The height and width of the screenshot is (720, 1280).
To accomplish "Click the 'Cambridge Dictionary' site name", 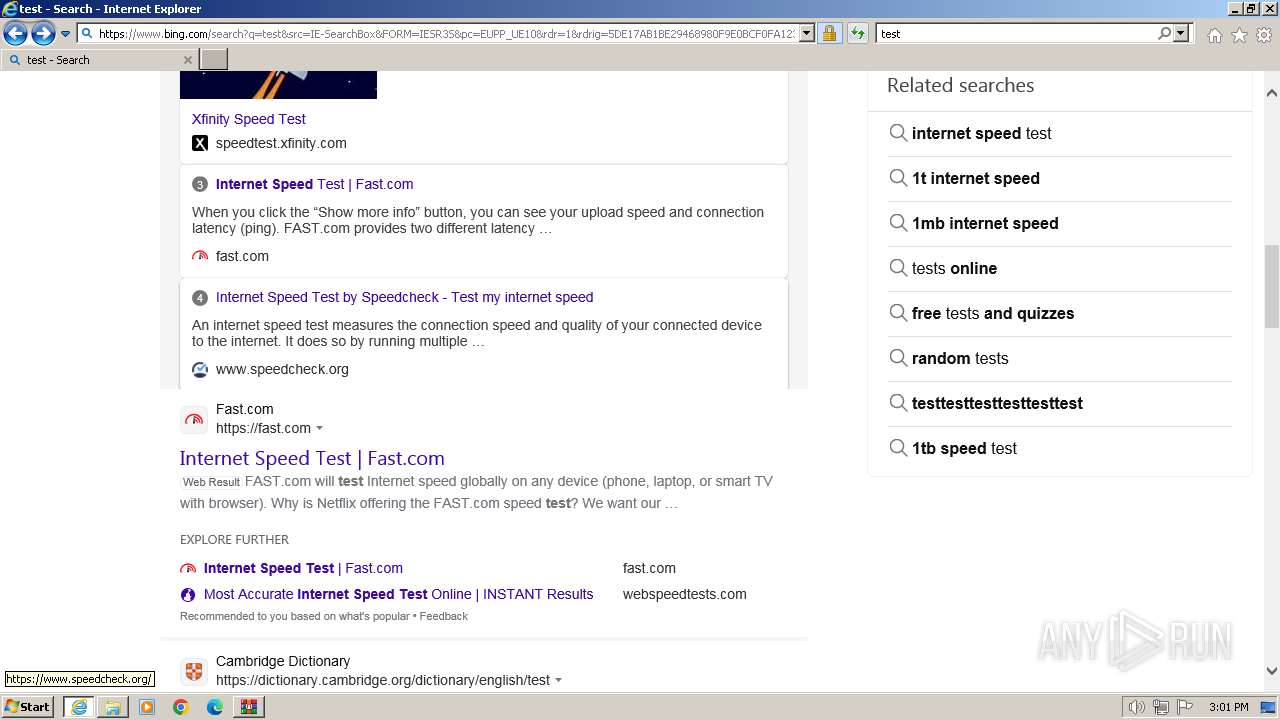I will (x=283, y=661).
